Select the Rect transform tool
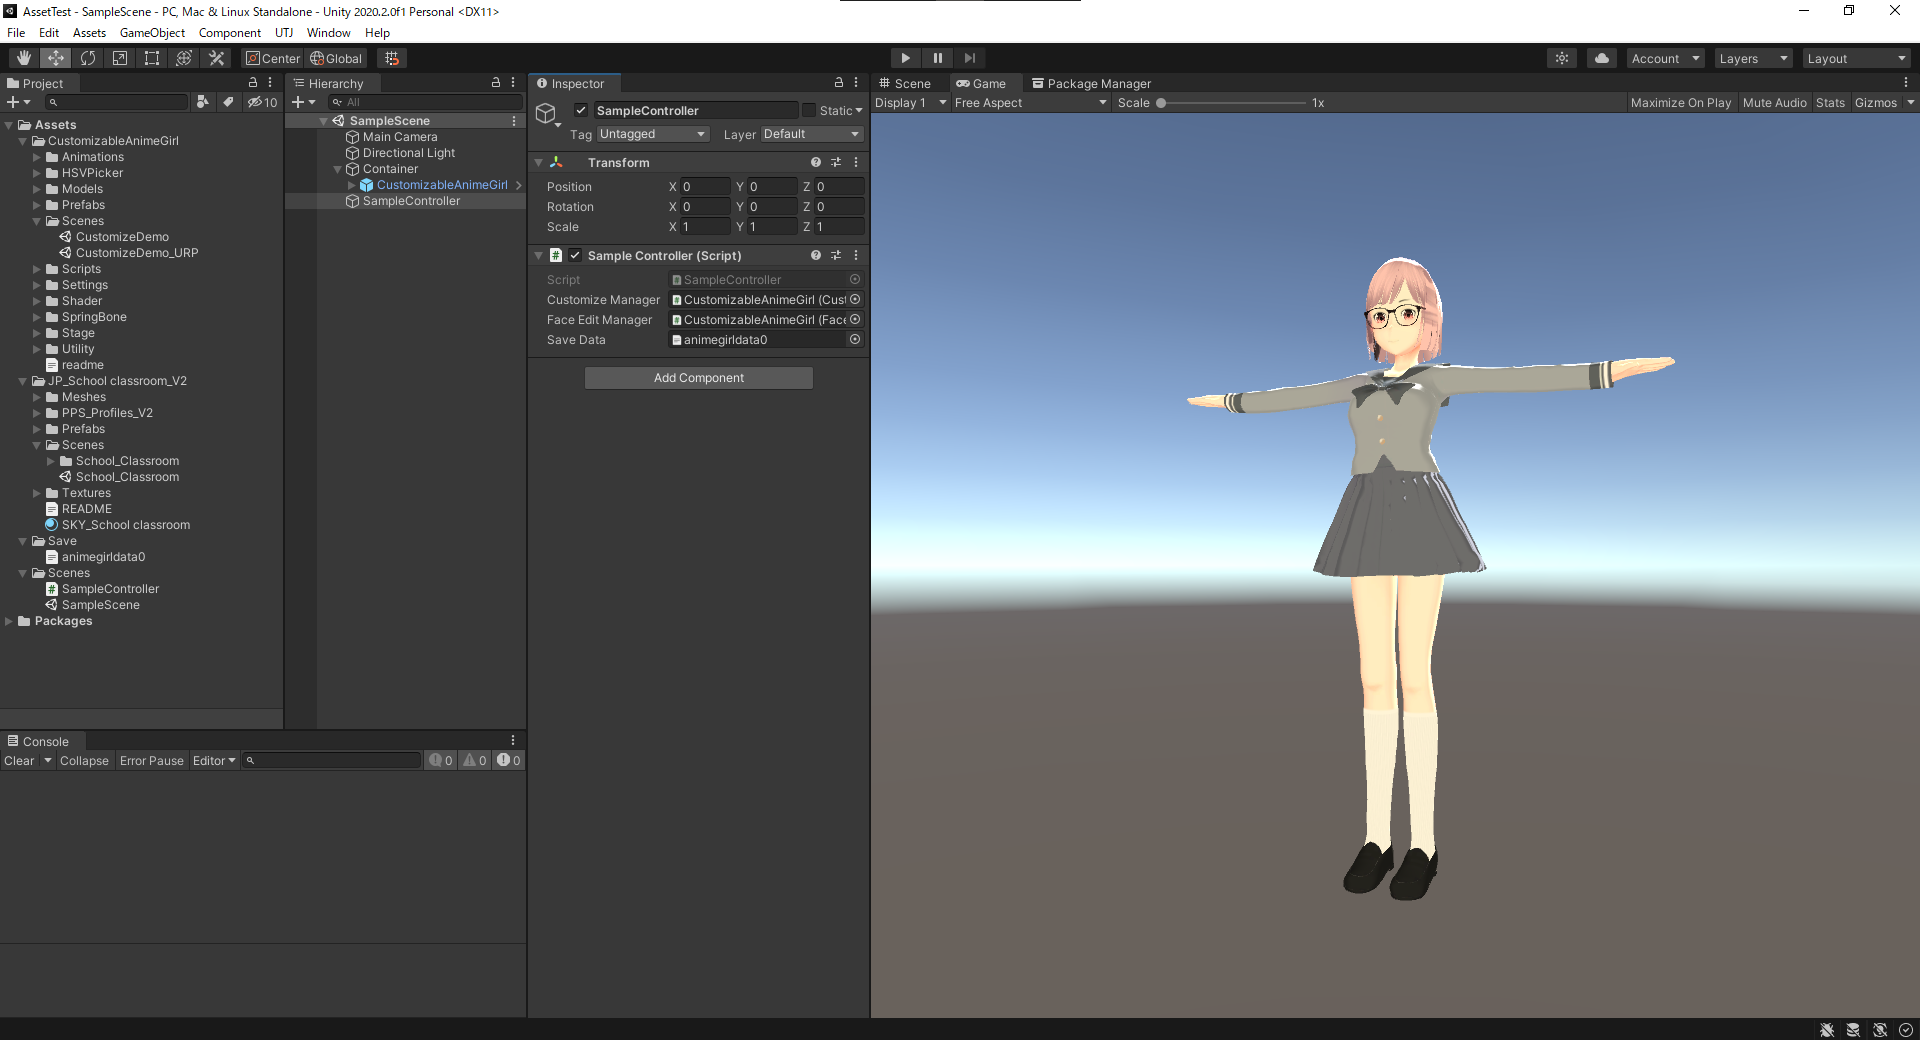Screen dimensions: 1920x1040 click(152, 58)
